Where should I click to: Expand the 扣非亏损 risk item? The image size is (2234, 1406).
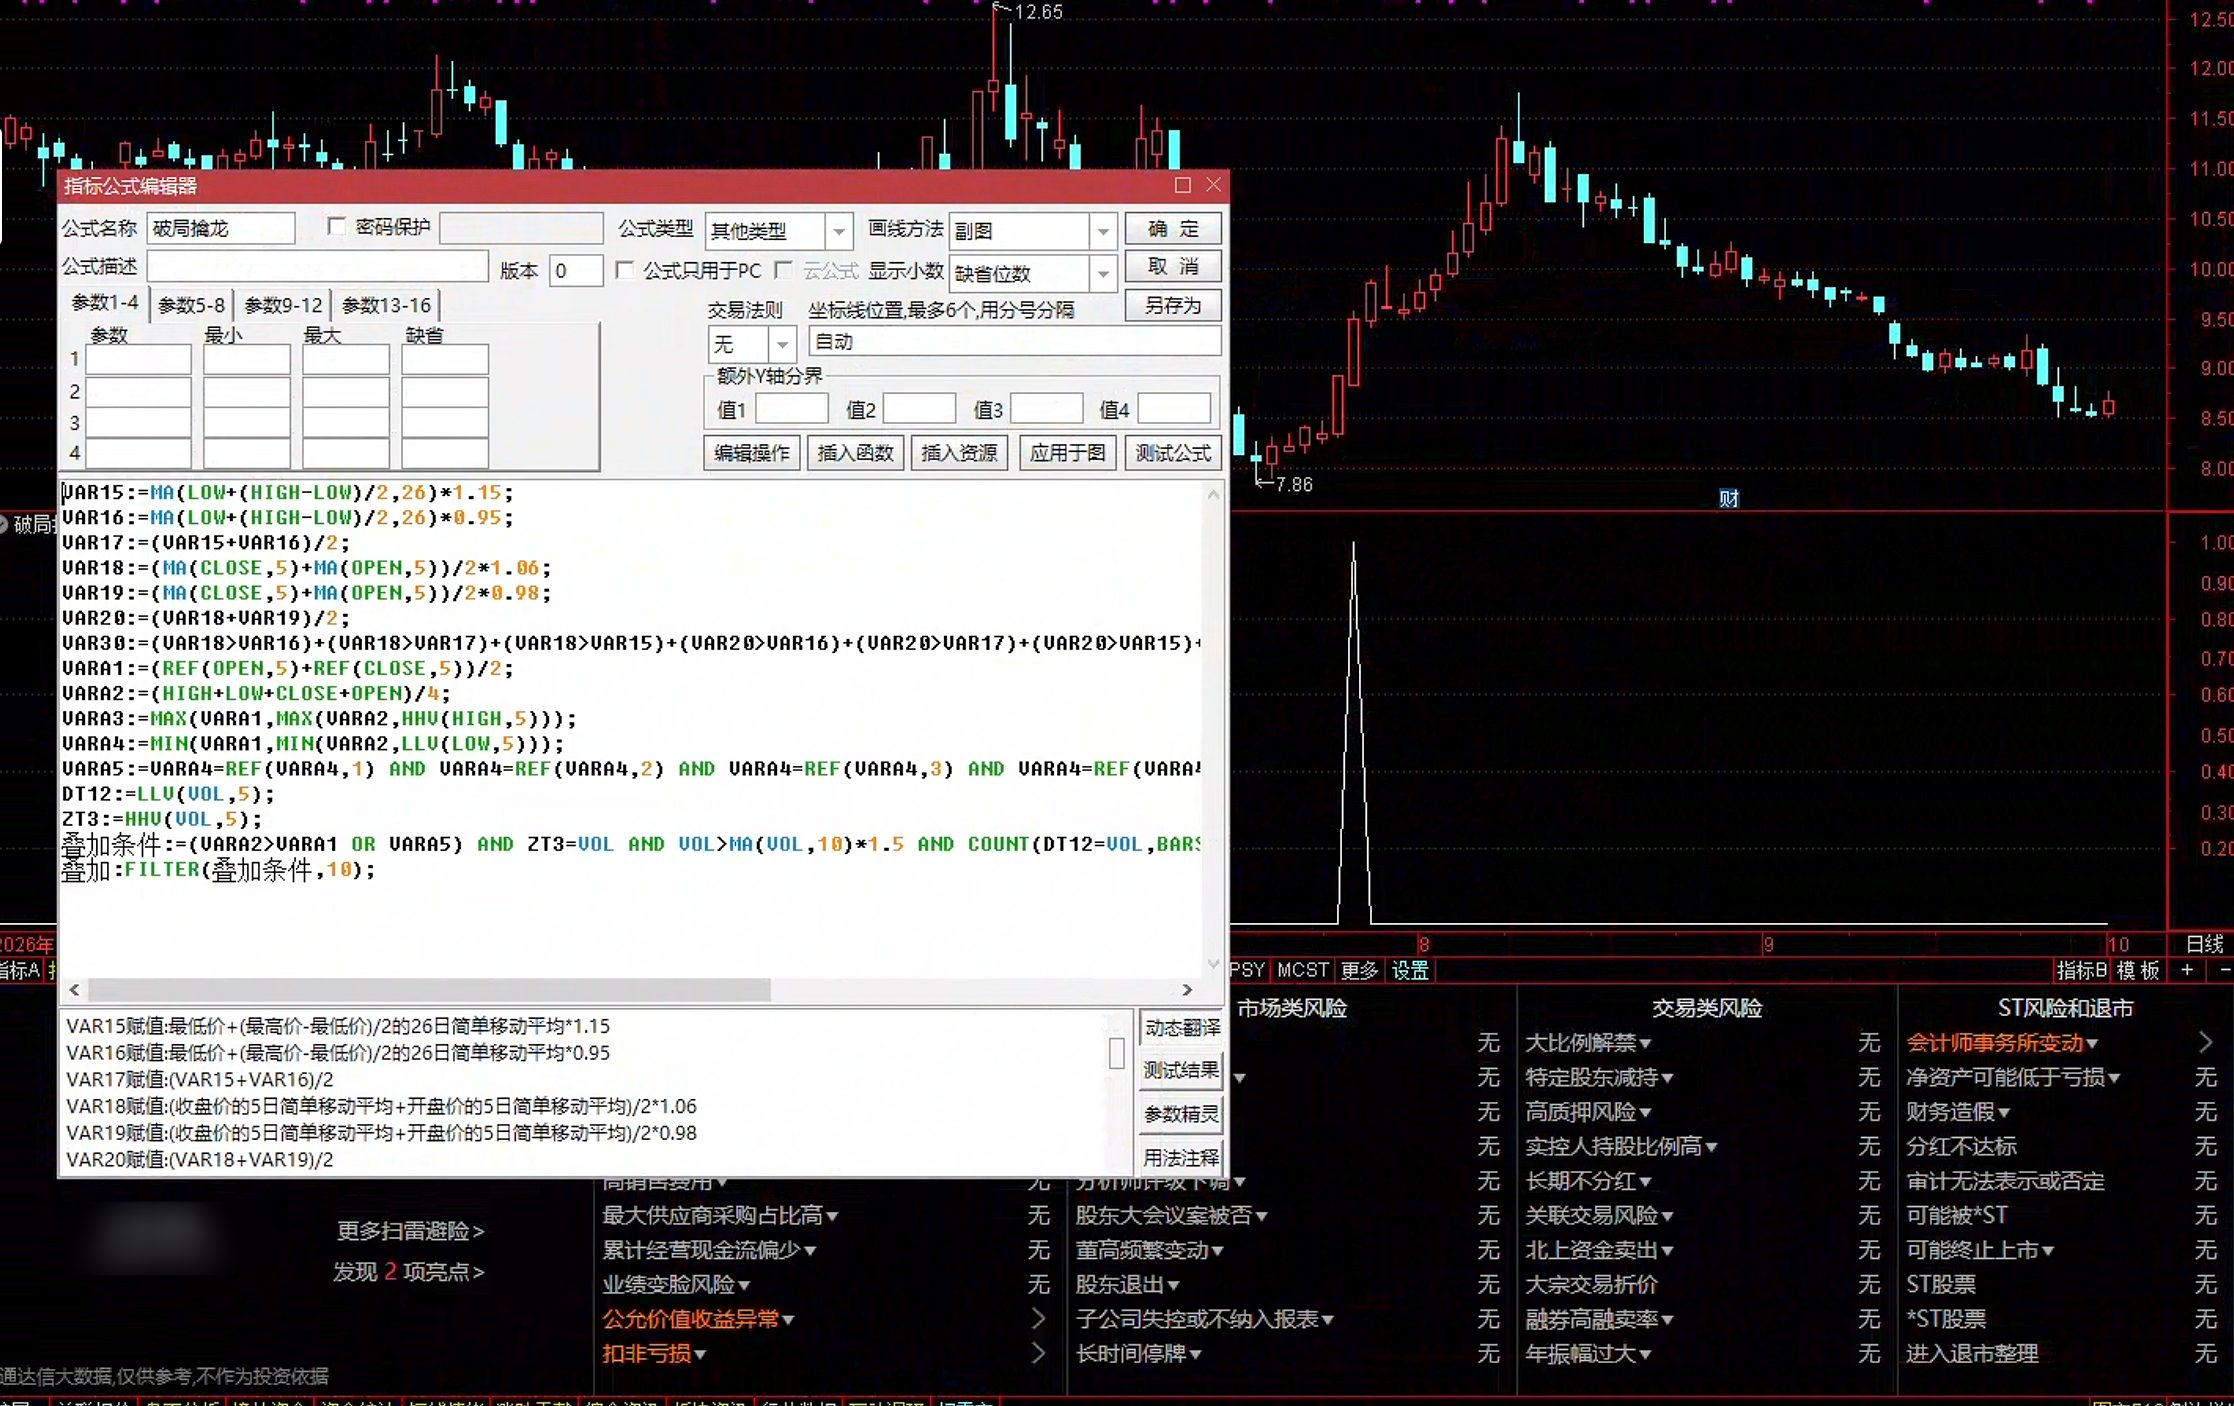(x=654, y=1354)
